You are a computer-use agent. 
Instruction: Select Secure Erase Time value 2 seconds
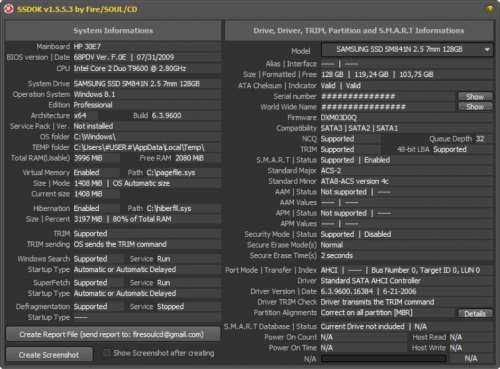tap(337, 256)
